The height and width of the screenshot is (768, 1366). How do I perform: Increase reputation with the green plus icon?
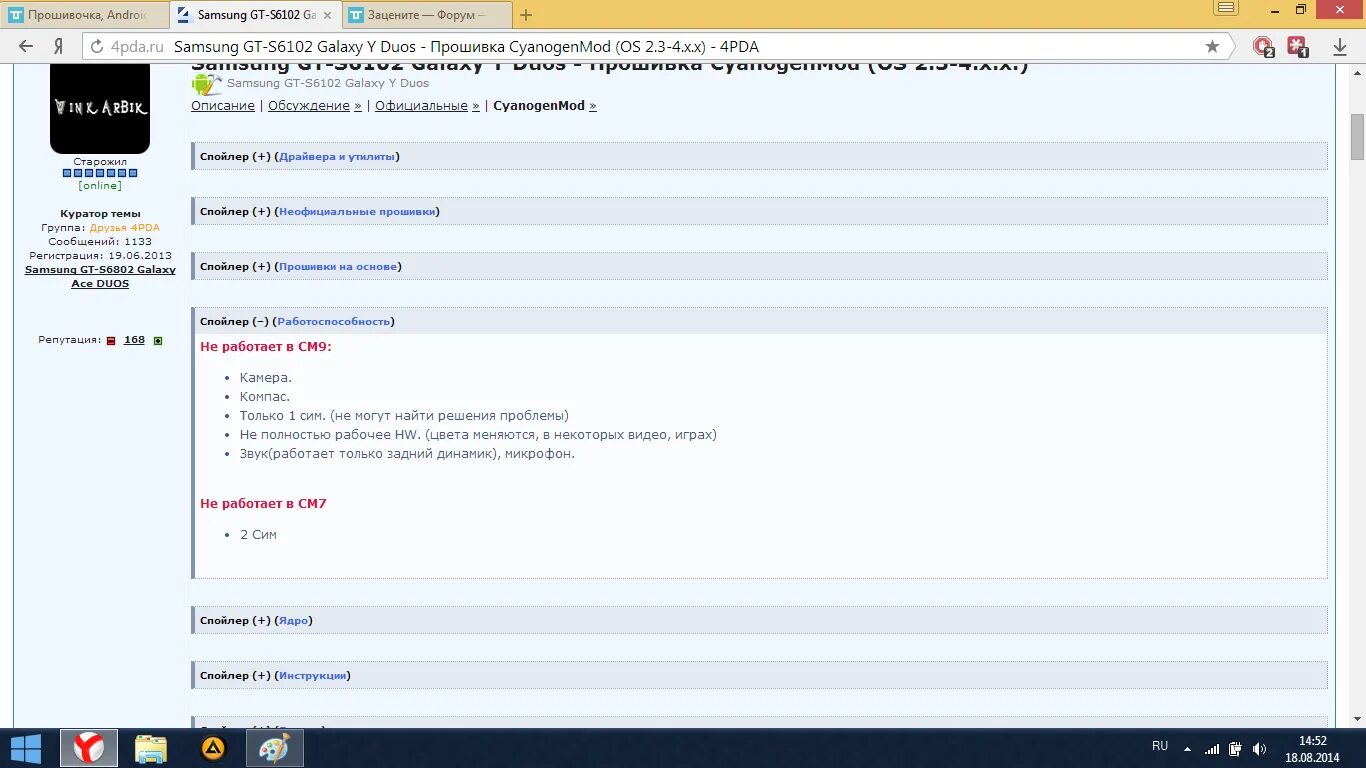pyautogui.click(x=158, y=341)
